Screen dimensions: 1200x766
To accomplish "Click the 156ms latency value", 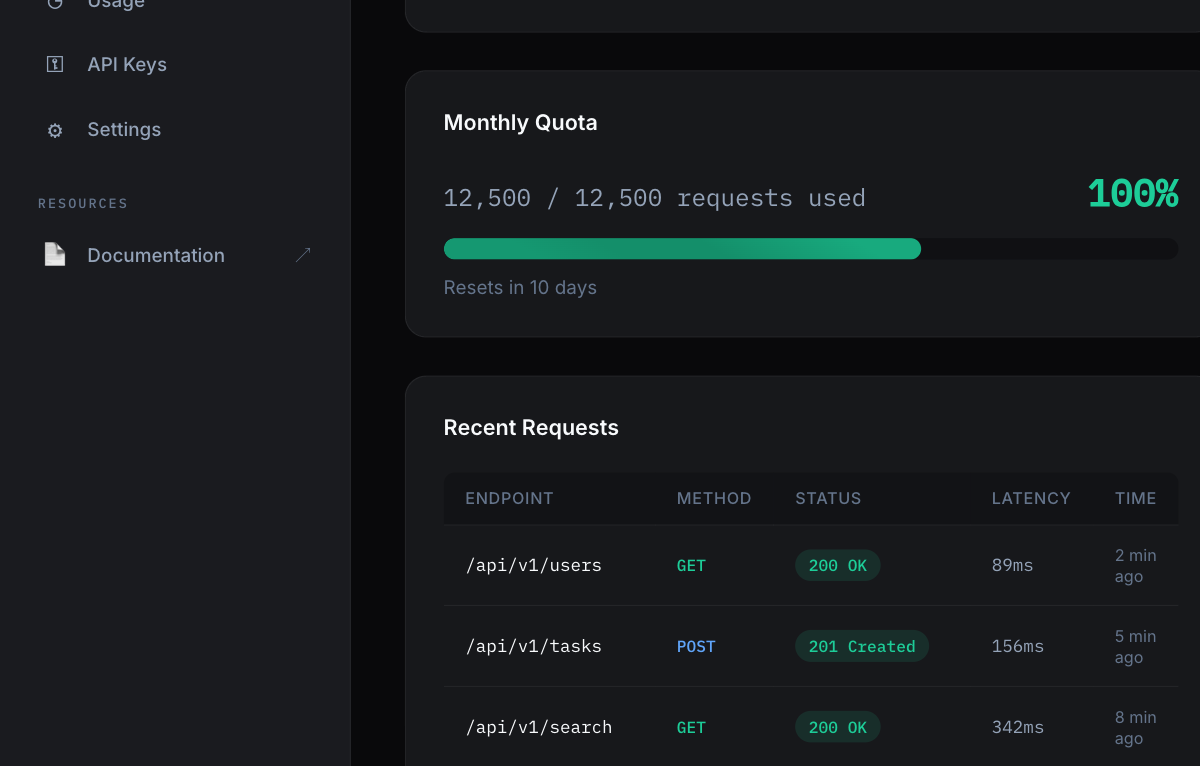I will [1018, 647].
